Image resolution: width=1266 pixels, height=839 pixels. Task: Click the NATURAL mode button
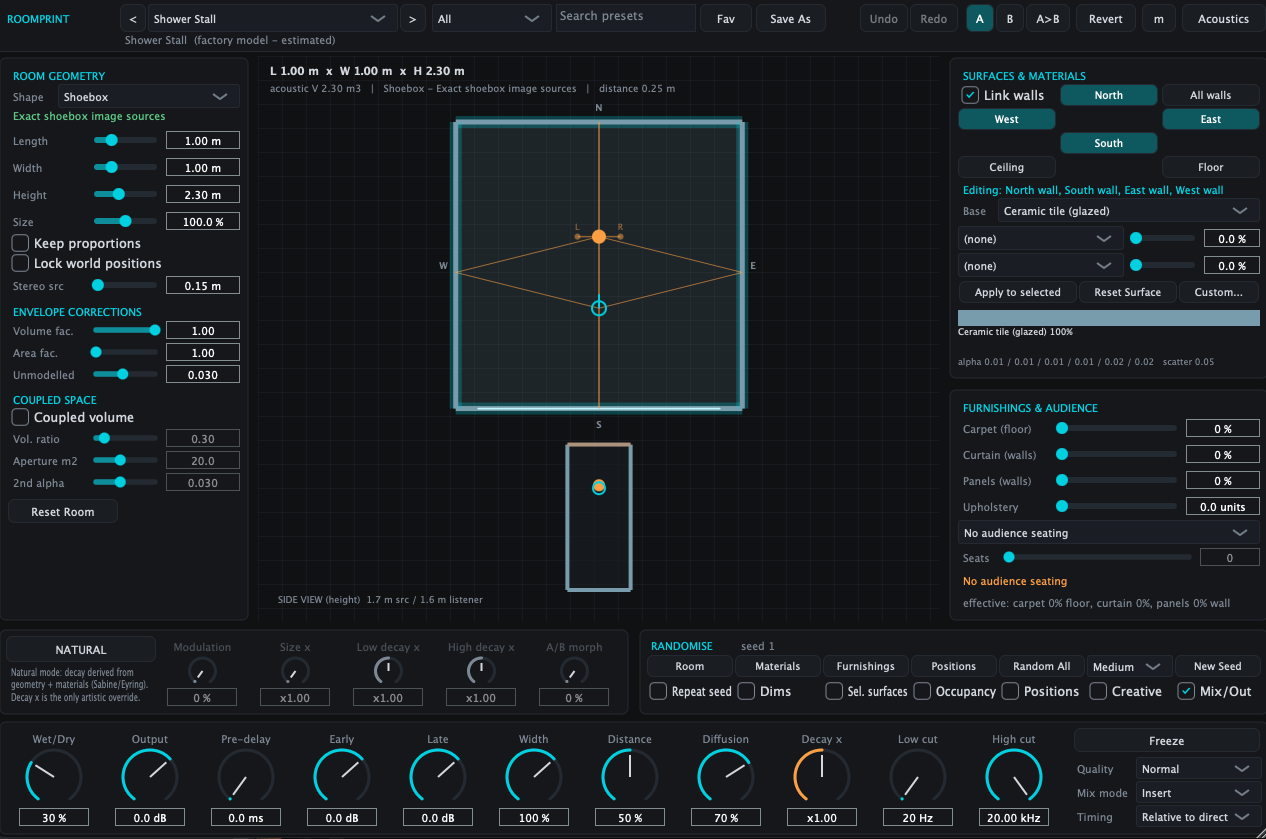pyautogui.click(x=82, y=650)
